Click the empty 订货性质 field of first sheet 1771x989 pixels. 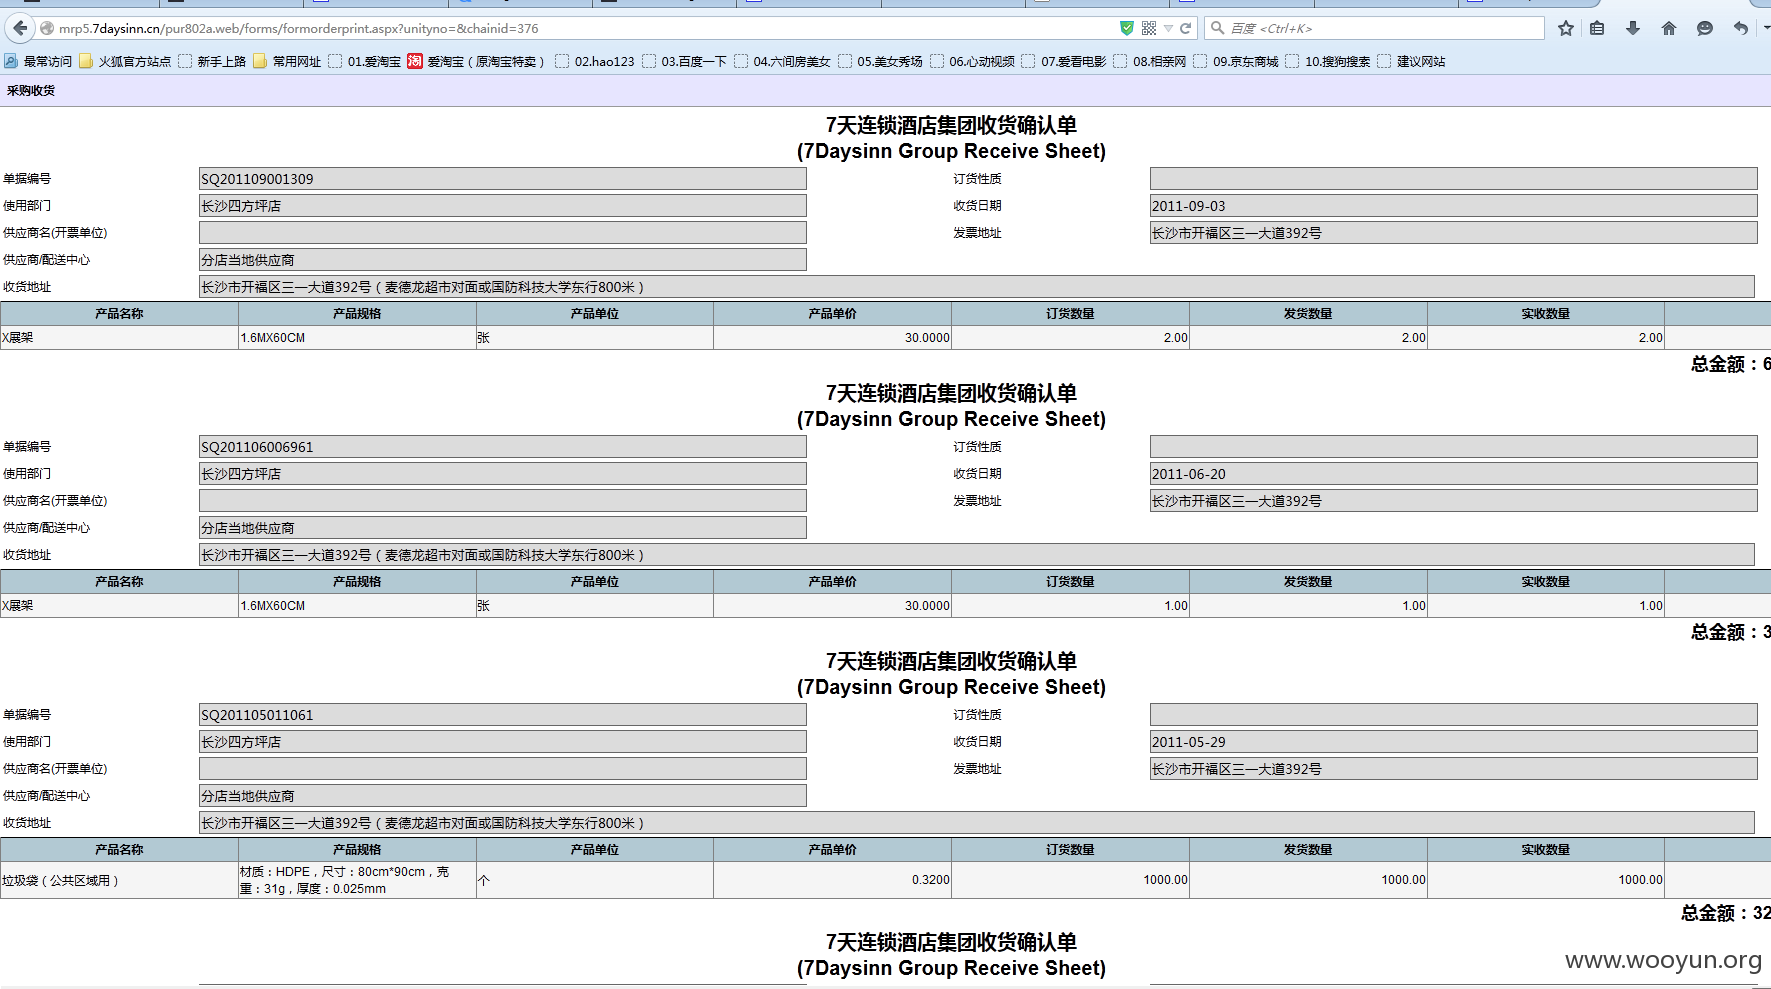1453,179
